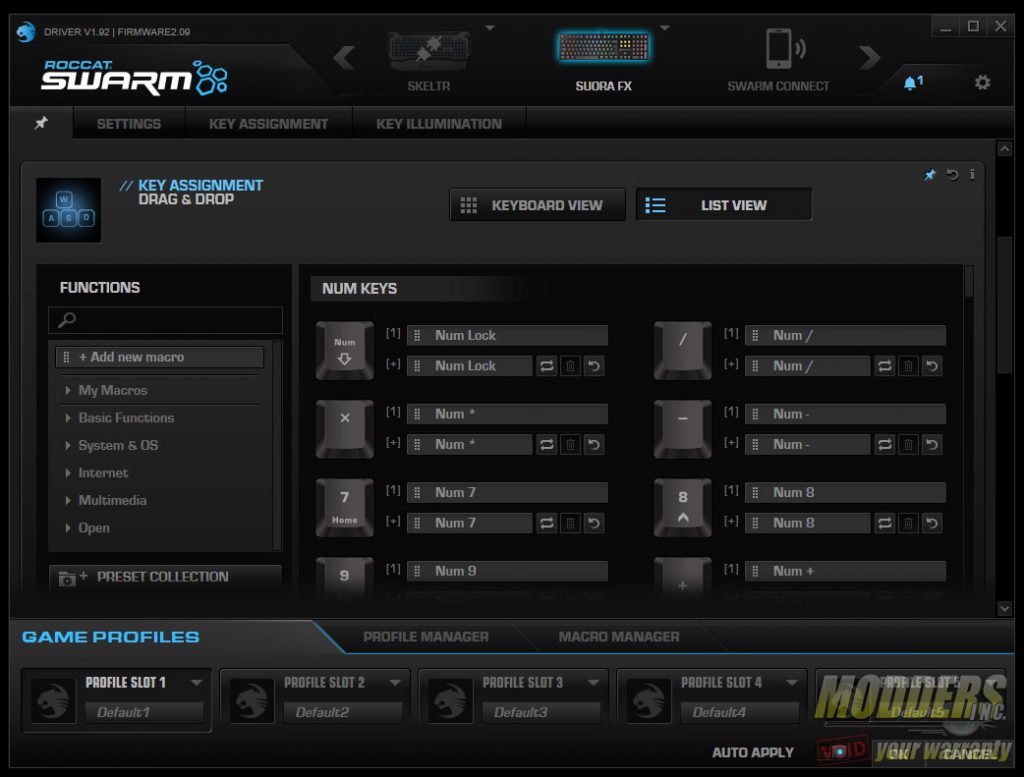Switch to Keyboard View
Screen dimensions: 1024x777
[x=537, y=205]
